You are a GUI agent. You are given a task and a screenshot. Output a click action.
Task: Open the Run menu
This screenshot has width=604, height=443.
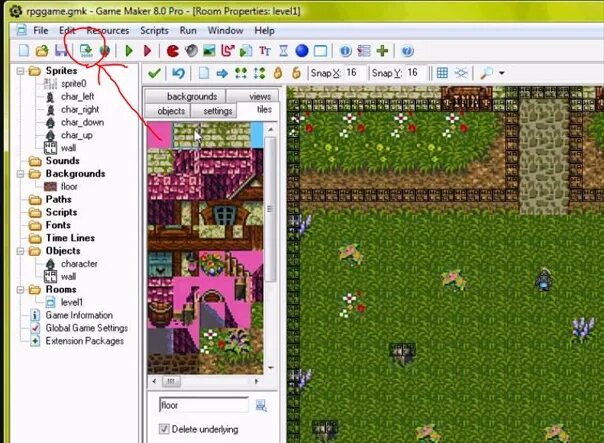(188, 30)
